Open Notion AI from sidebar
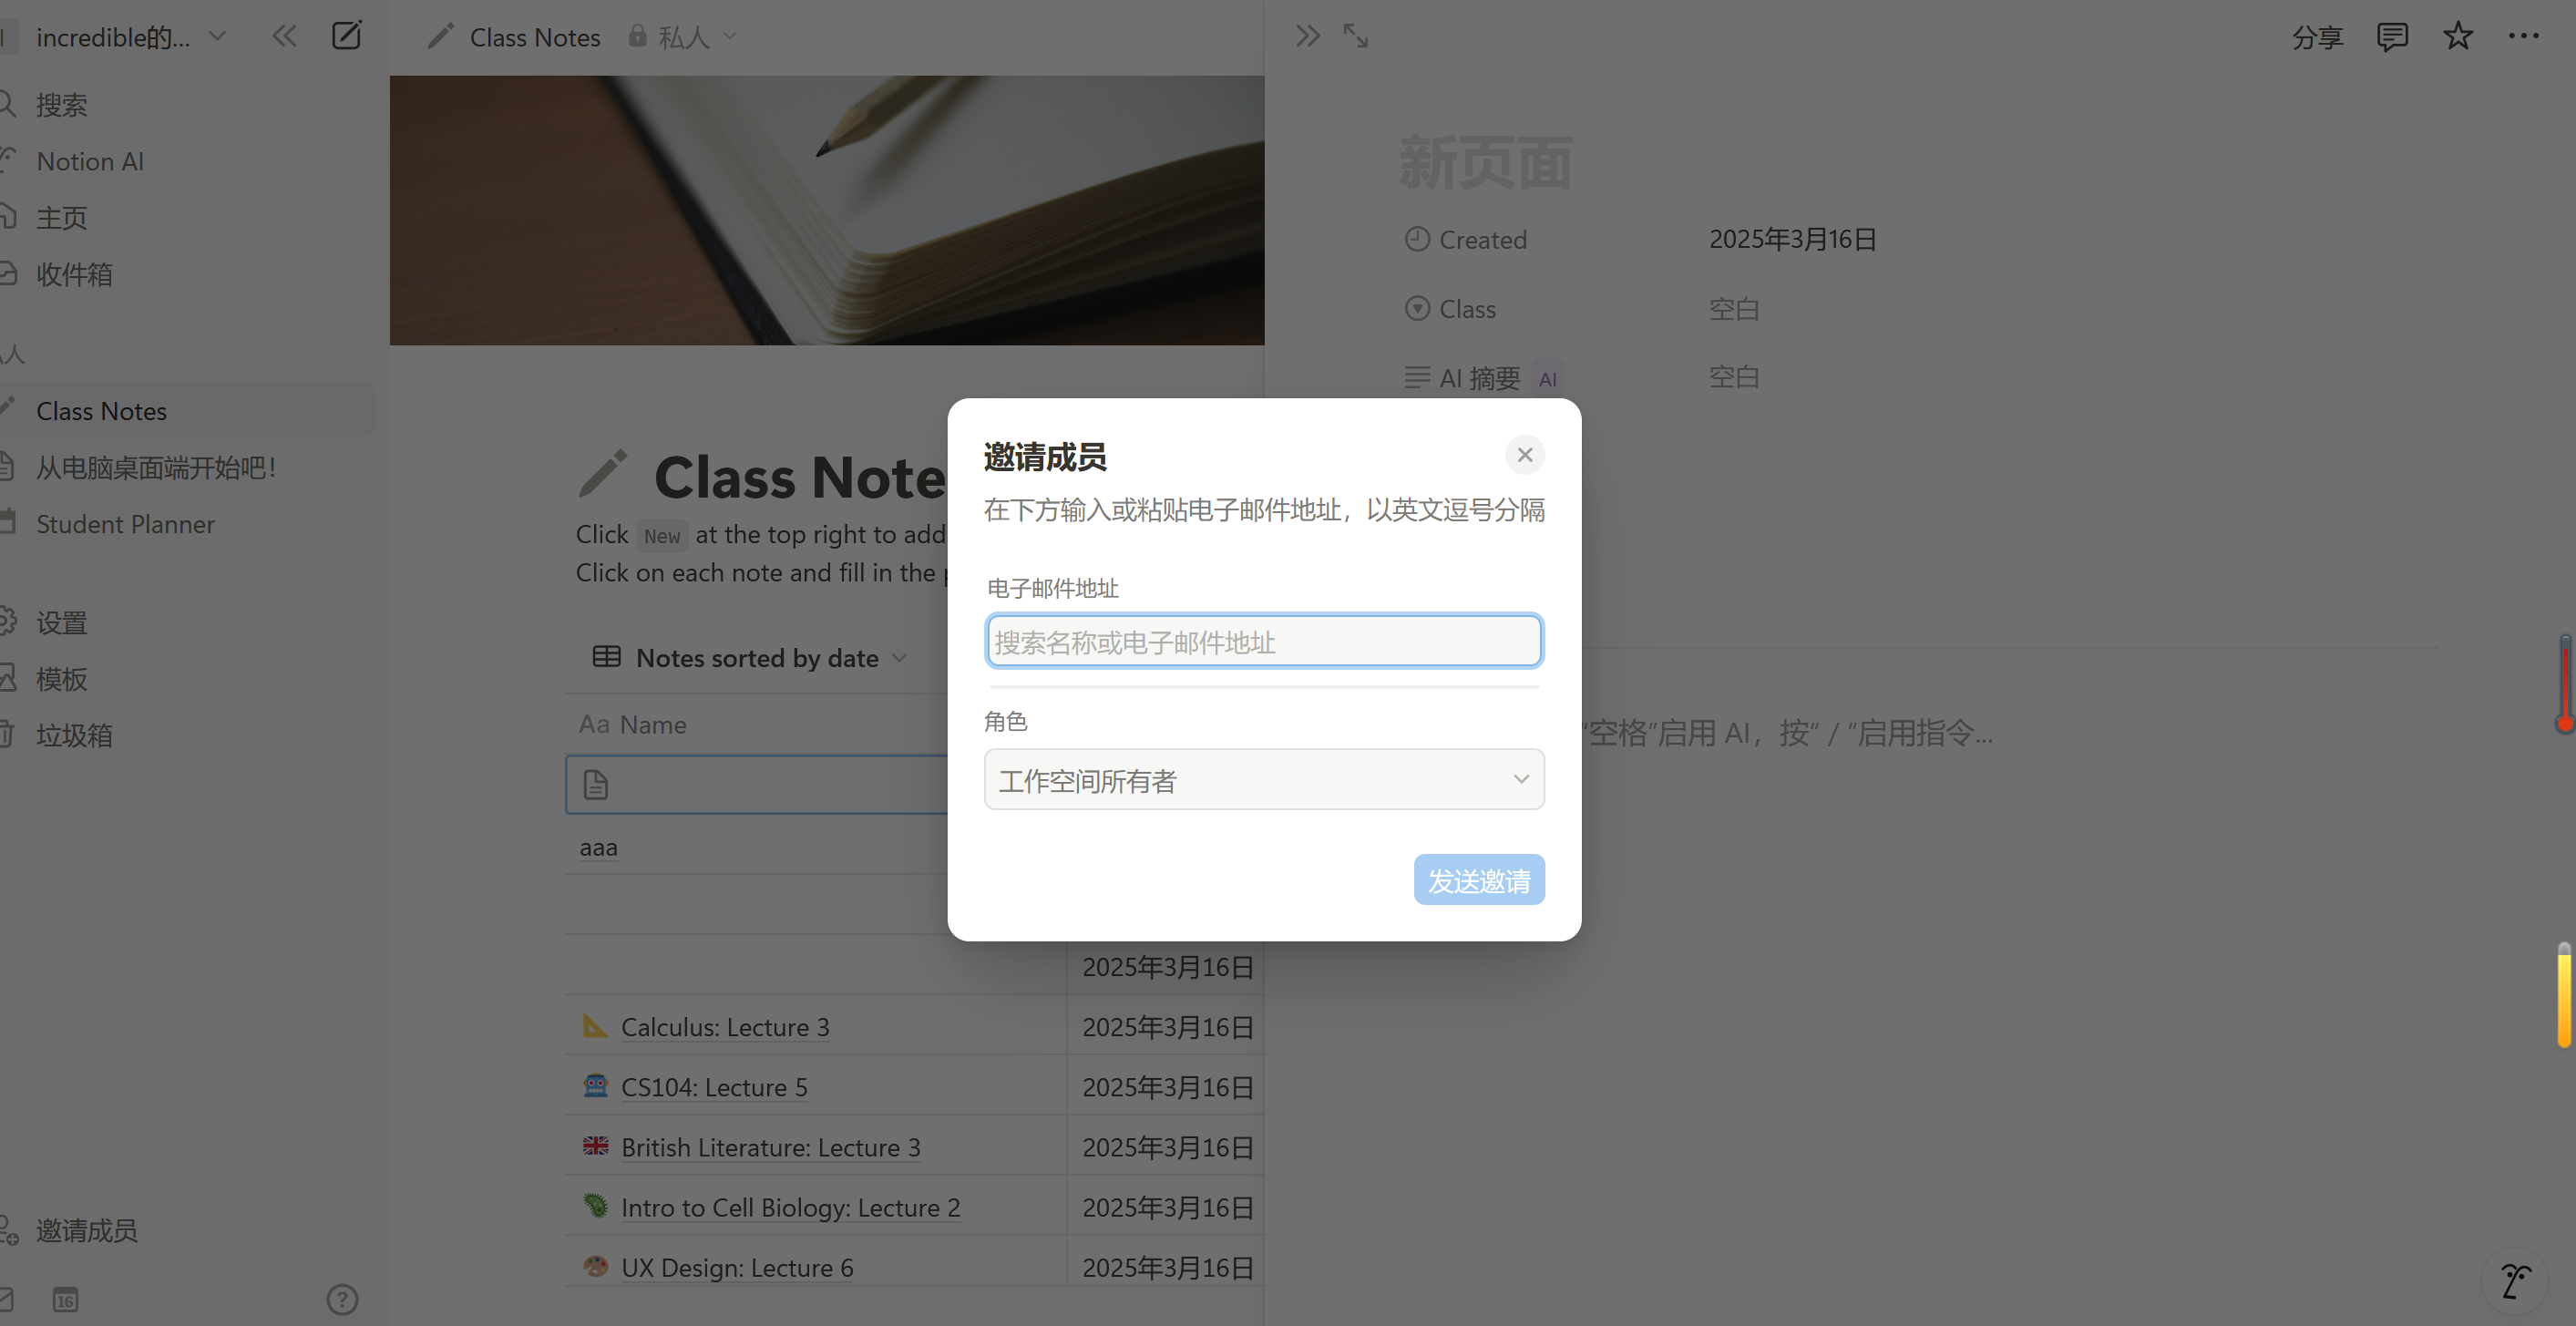Viewport: 2576px width, 1326px height. [90, 161]
